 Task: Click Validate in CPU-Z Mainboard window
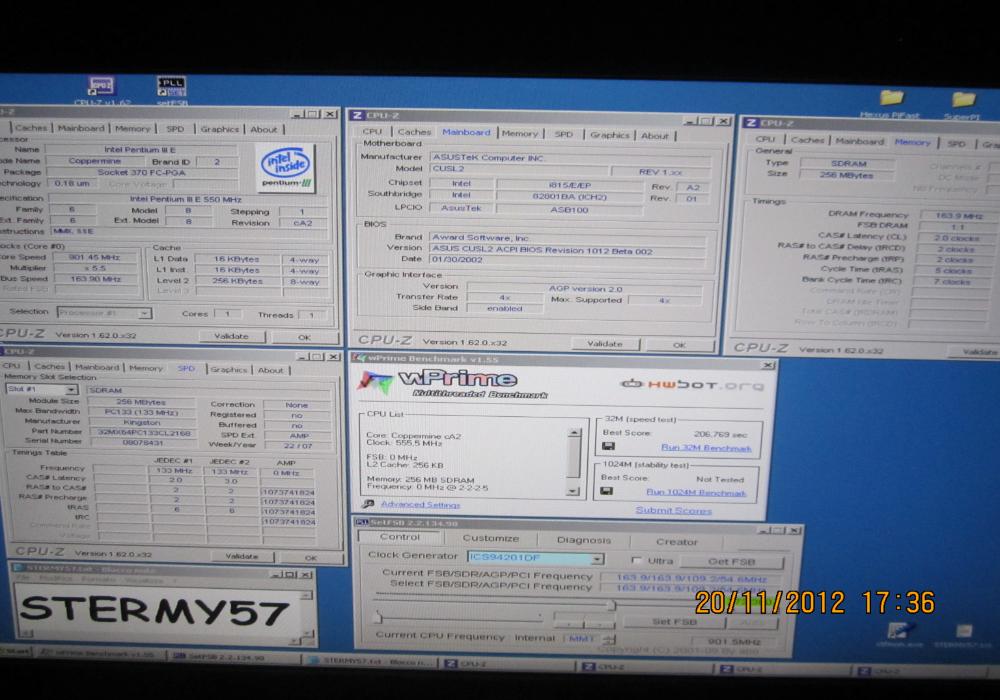(605, 344)
